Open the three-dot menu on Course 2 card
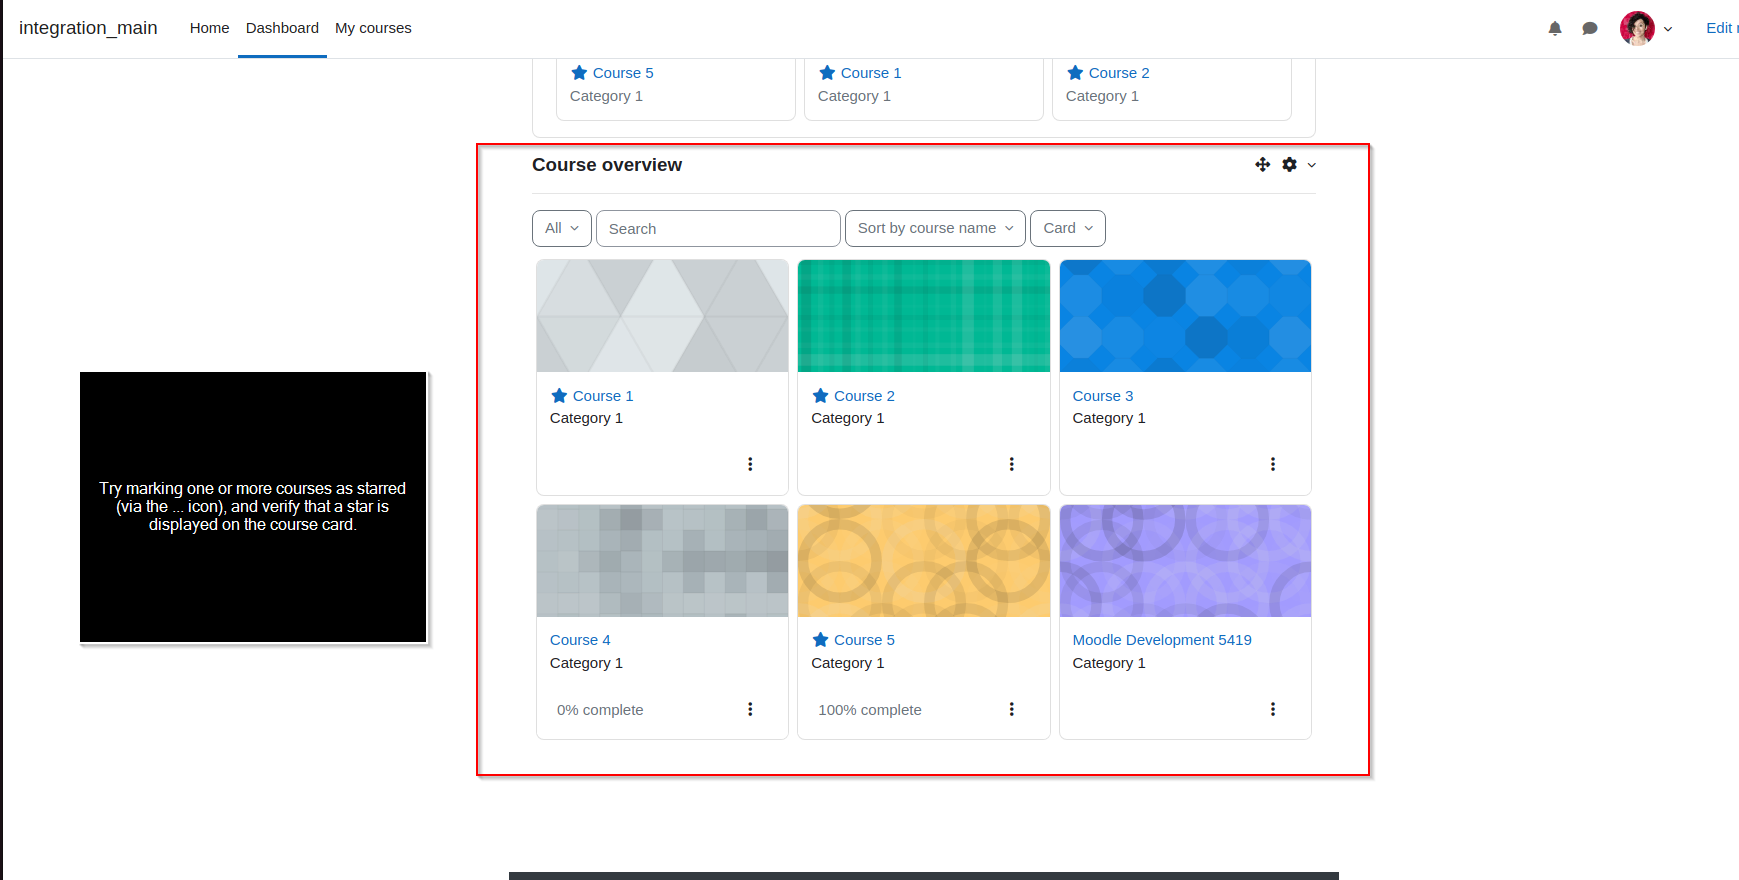 [1011, 464]
